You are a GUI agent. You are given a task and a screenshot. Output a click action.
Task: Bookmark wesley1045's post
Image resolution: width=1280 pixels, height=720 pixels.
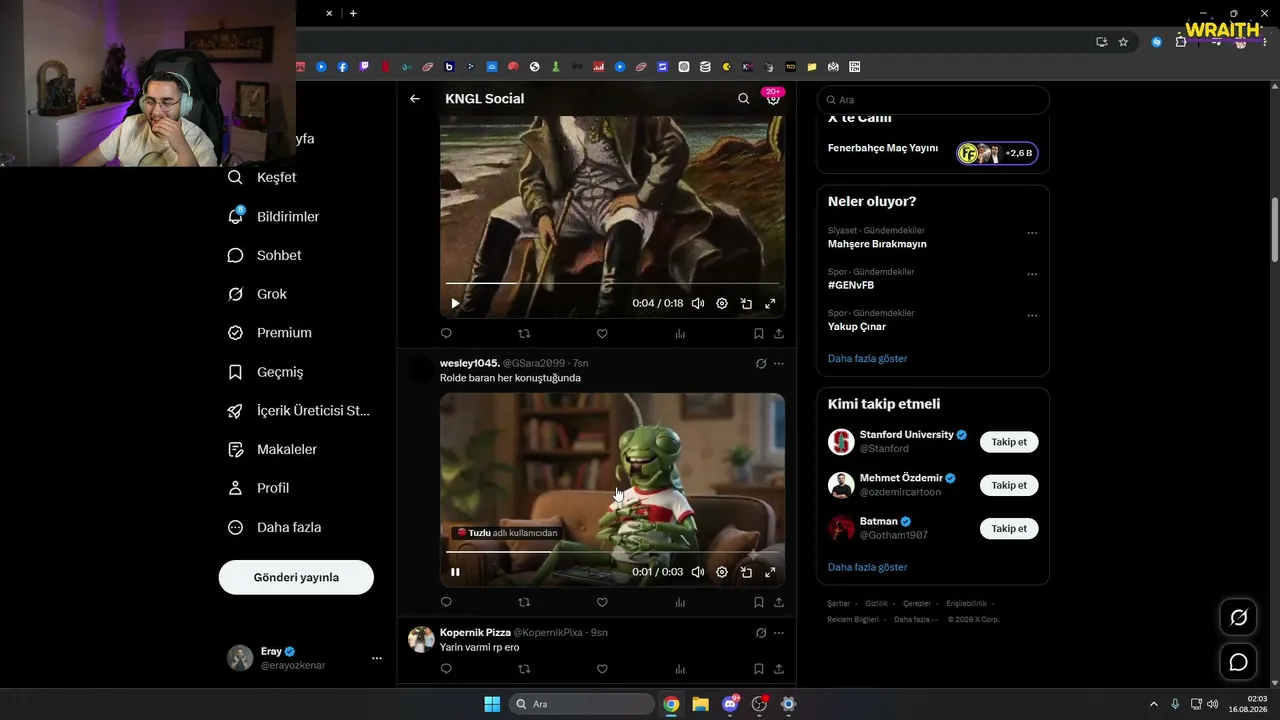(x=758, y=602)
